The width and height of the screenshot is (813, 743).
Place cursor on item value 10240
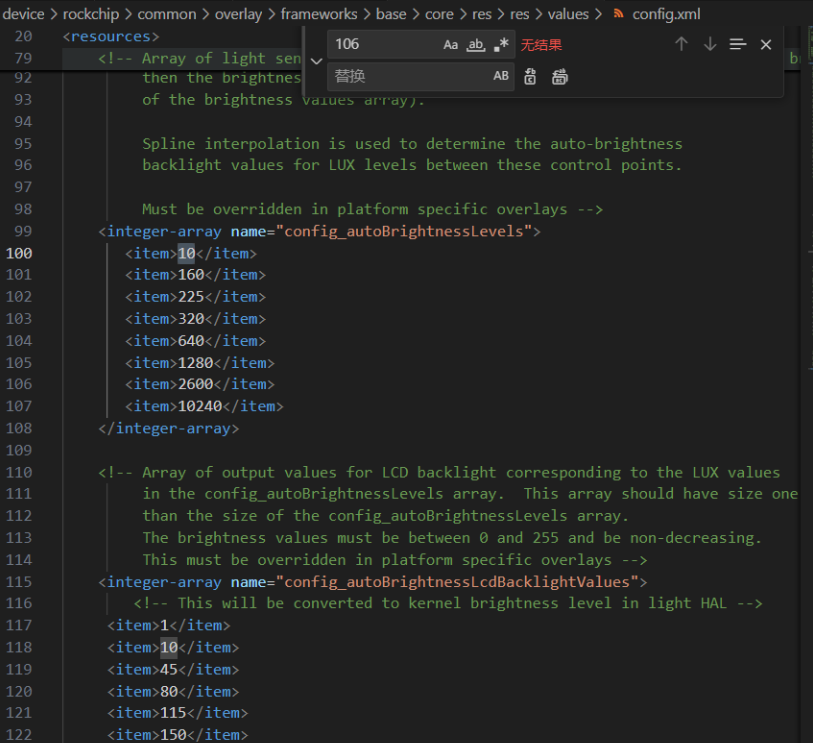[x=200, y=406]
